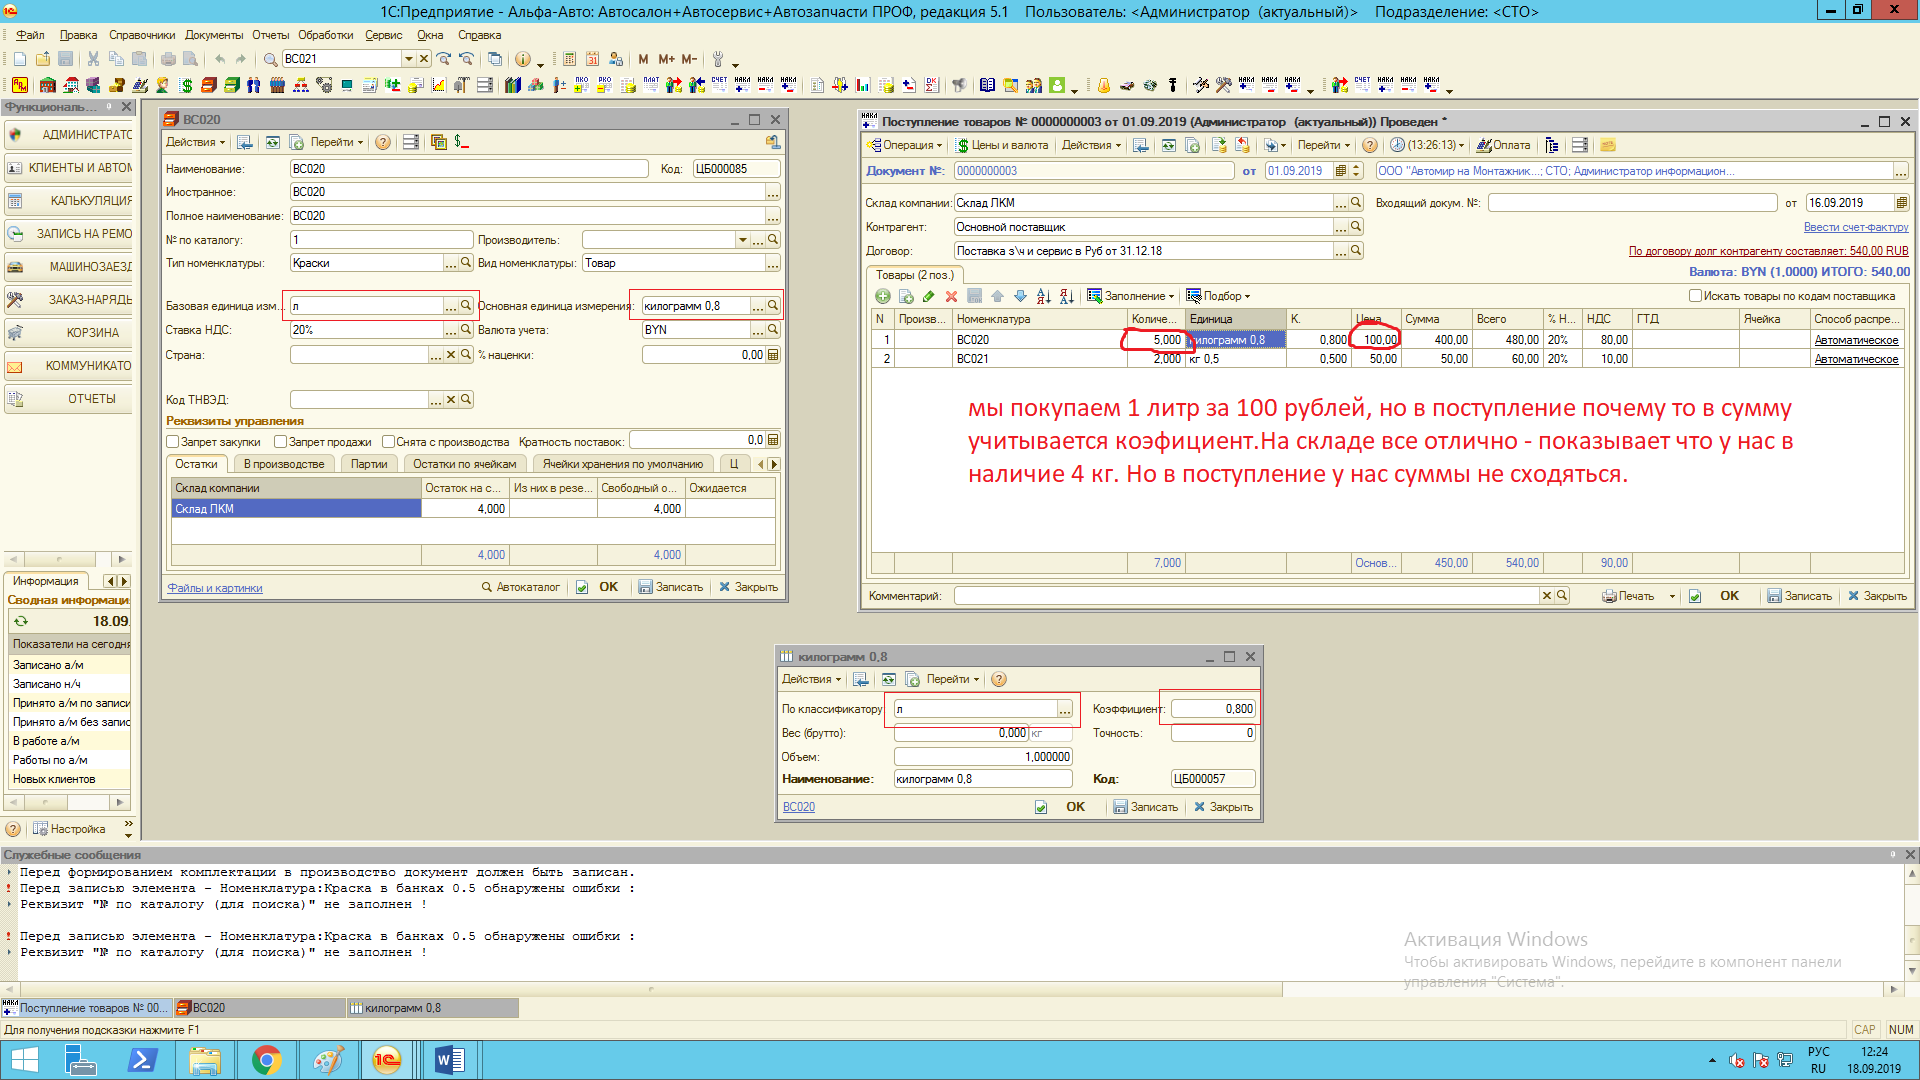1920x1080 pixels.
Task: Click the cut scissors icon in main toolbar
Action: tap(93, 59)
